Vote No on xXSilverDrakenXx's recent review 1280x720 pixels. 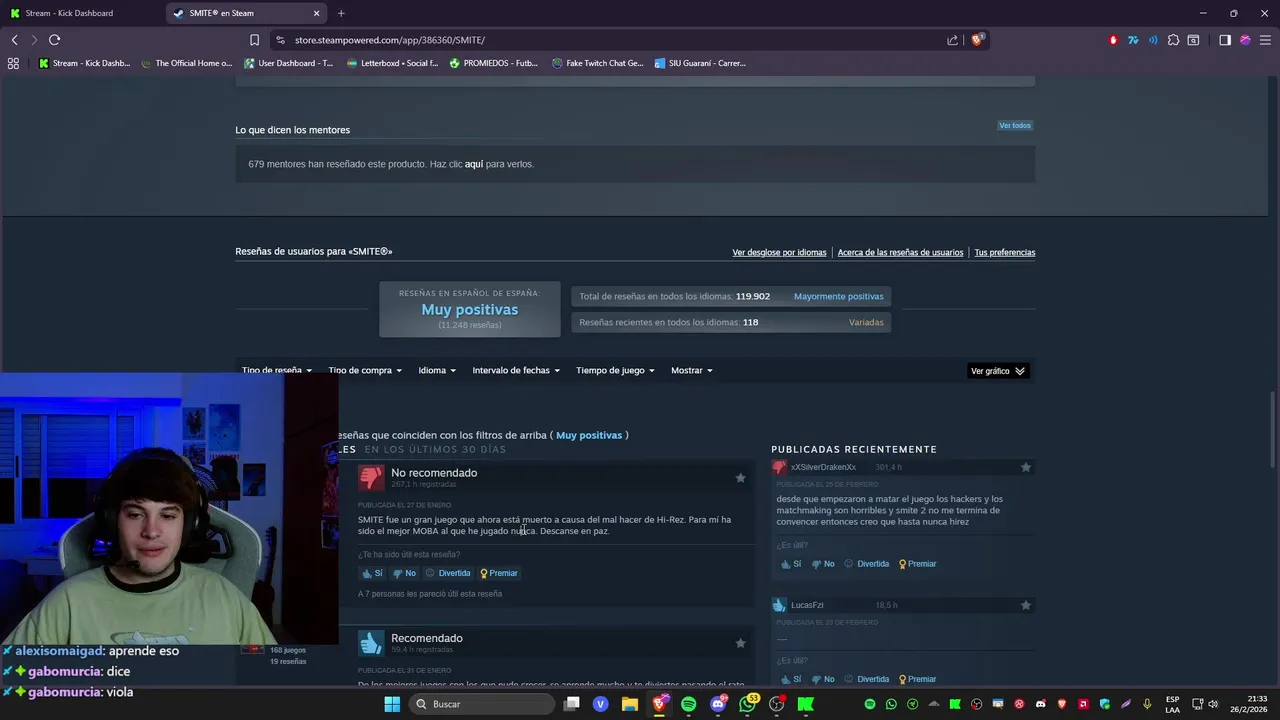[x=823, y=564]
